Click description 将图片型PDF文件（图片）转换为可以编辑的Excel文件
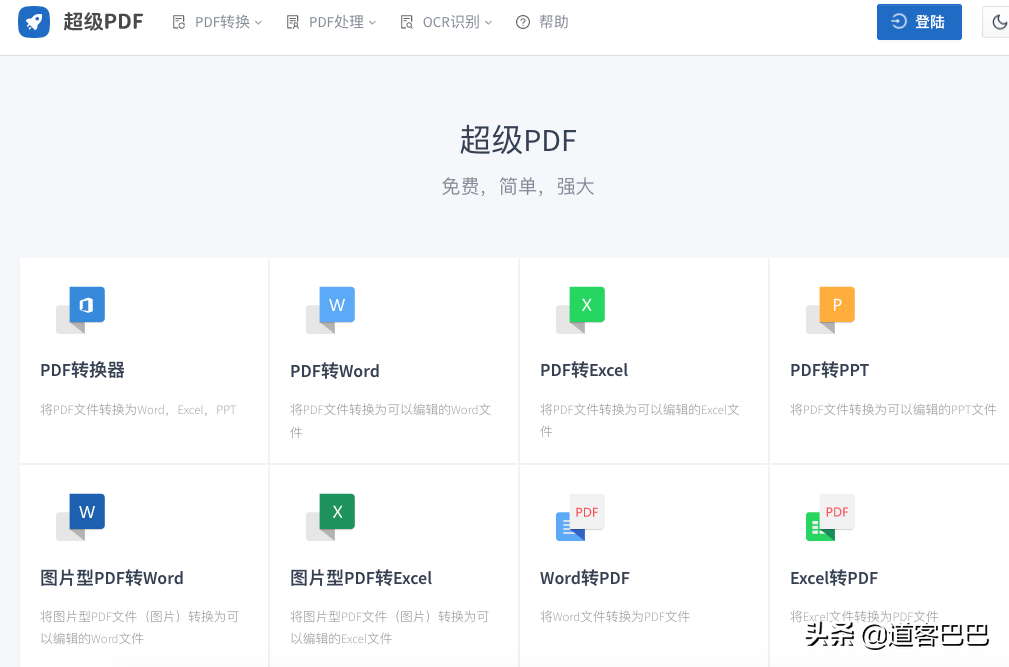Viewport: 1009px width, 667px height. [x=389, y=628]
